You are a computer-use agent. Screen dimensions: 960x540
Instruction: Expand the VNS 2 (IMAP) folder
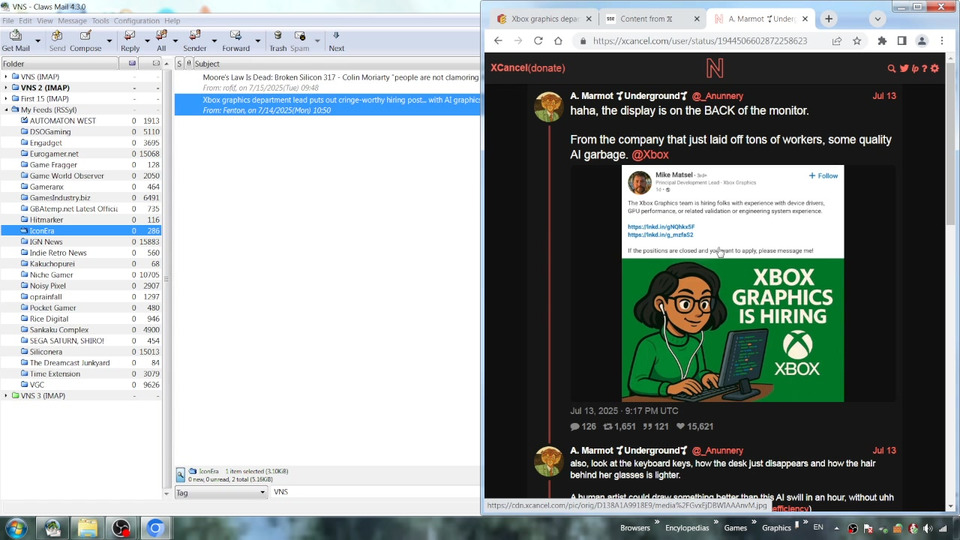[x=6, y=88]
